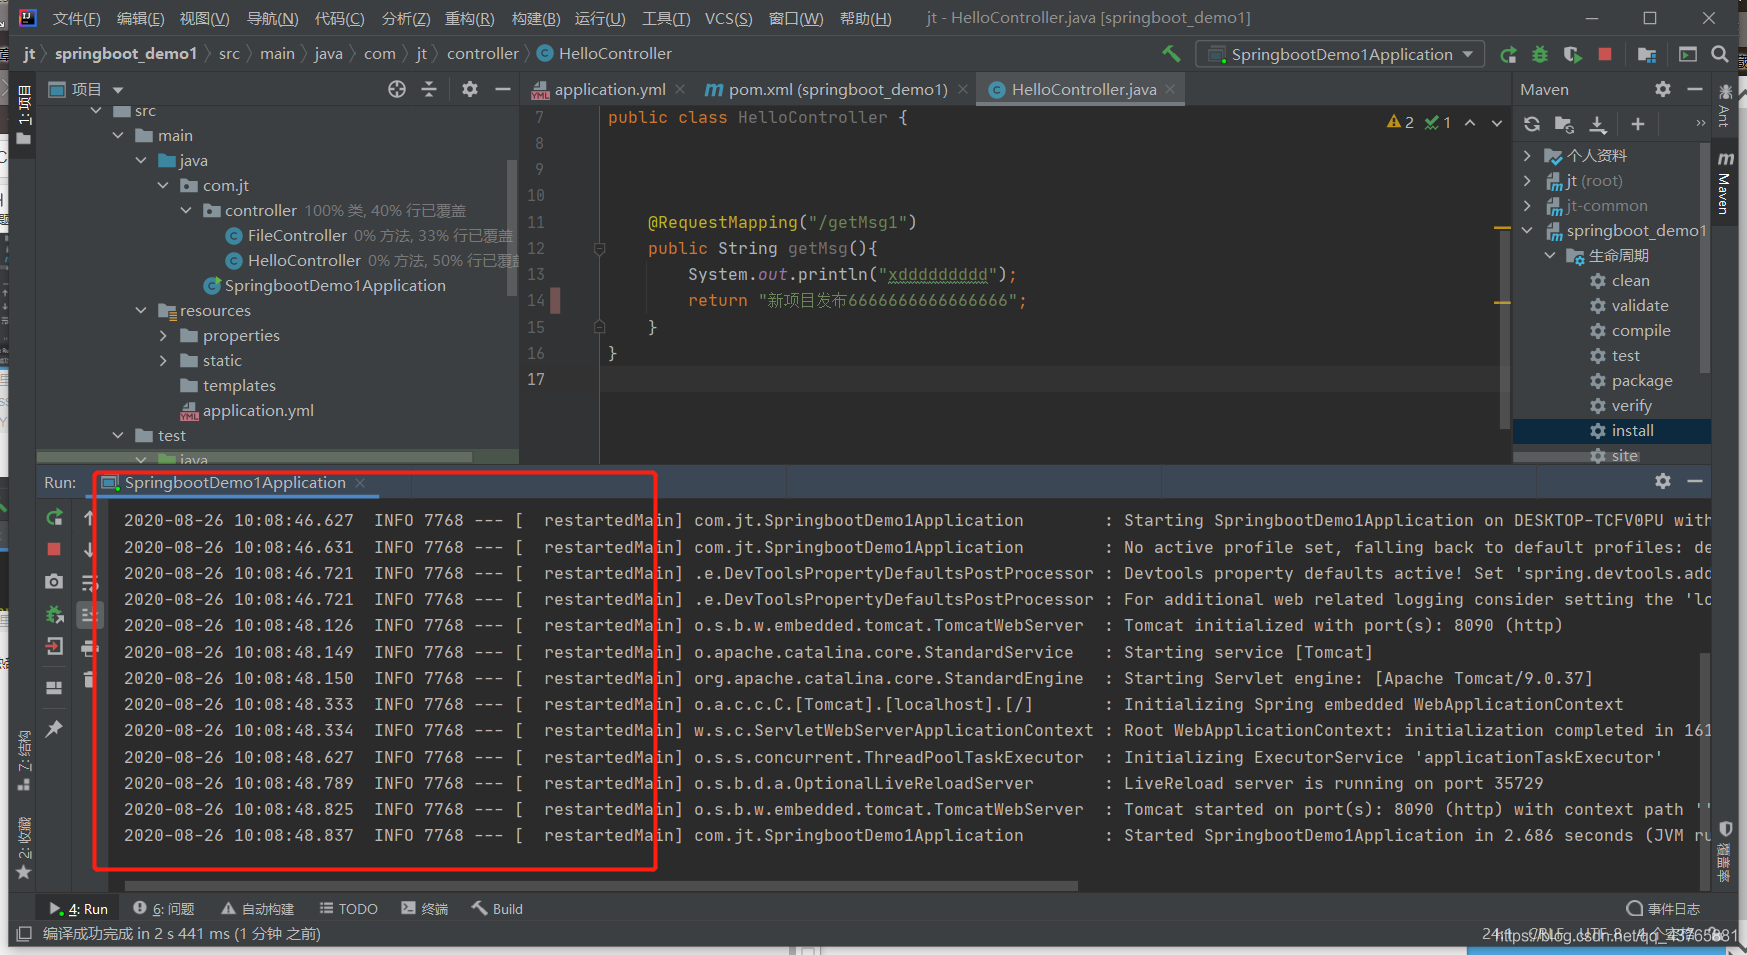Screen dimensions: 1747x955
Task: Open the SpringbootDemo1Application run configuration dropdown
Action: (1340, 55)
